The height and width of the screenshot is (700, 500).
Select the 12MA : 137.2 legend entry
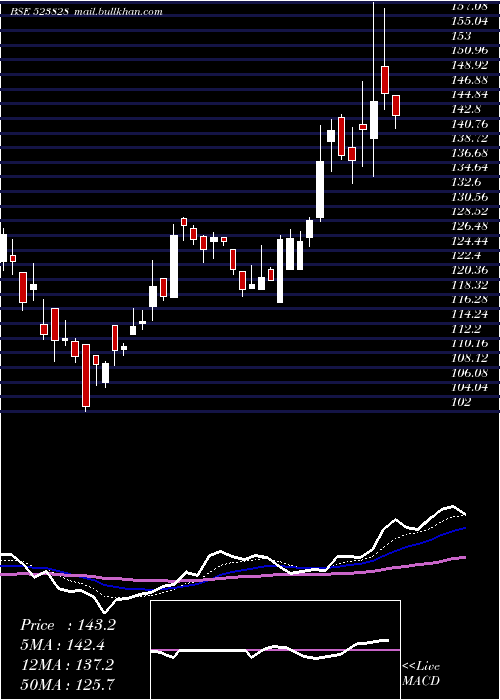[x=67, y=664]
